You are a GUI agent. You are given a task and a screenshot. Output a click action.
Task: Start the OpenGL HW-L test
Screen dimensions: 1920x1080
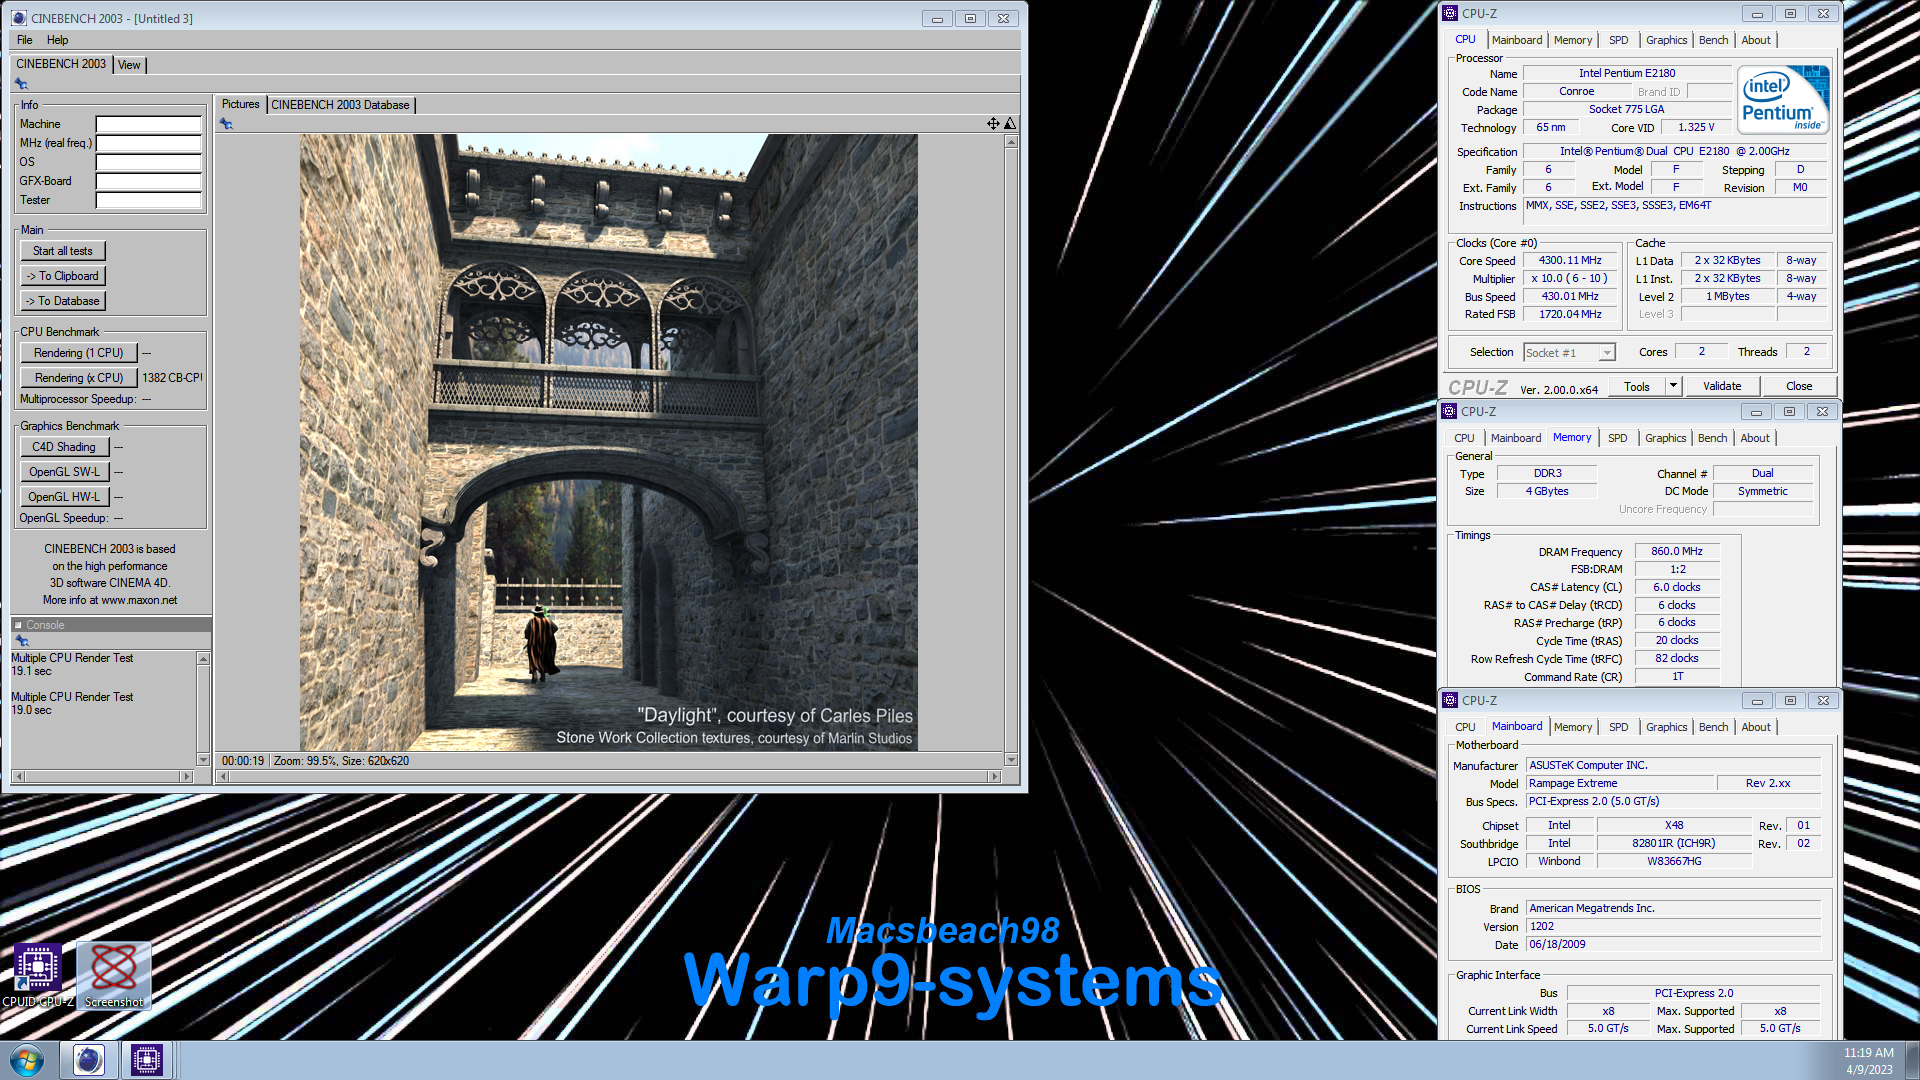64,497
